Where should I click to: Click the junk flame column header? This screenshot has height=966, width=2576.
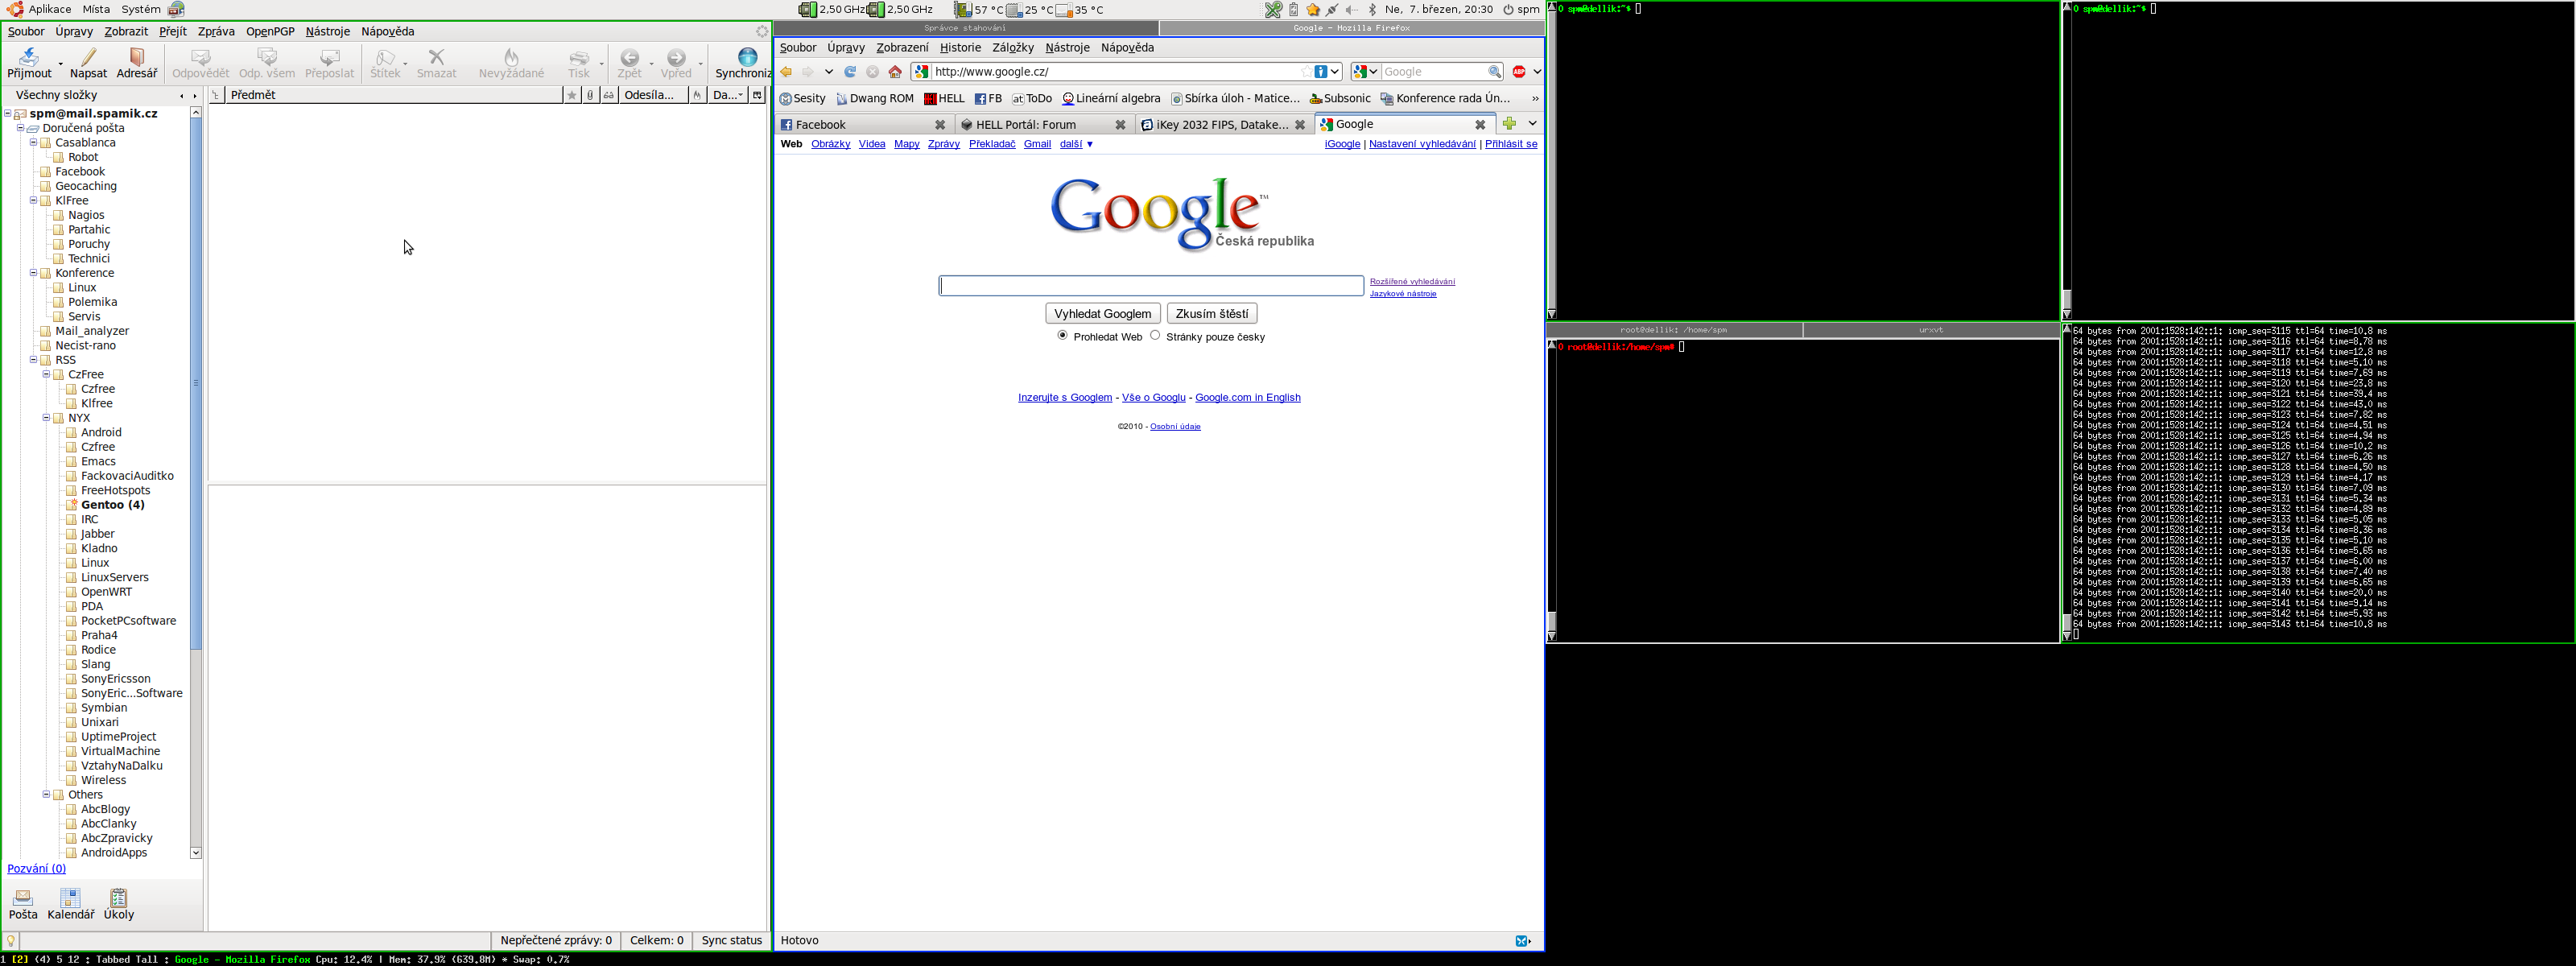(x=697, y=95)
